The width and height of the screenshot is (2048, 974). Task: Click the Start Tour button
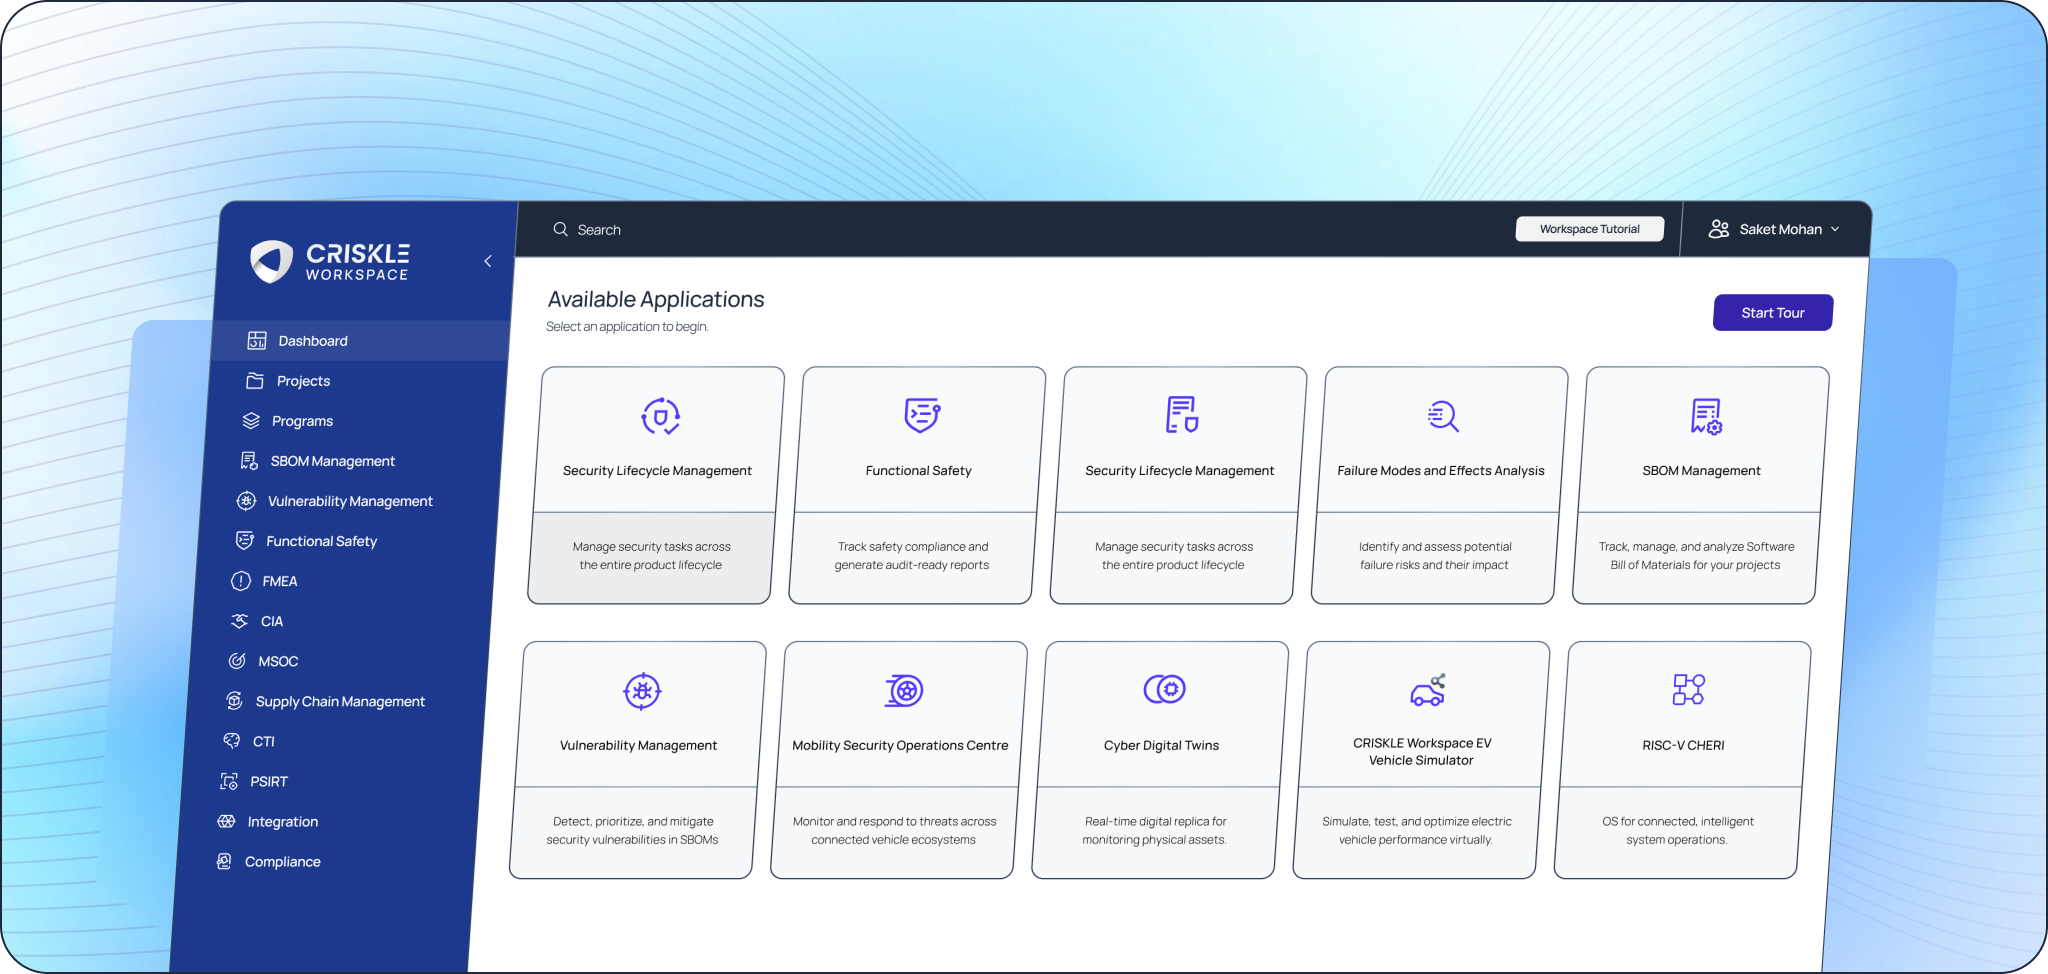1772,312
